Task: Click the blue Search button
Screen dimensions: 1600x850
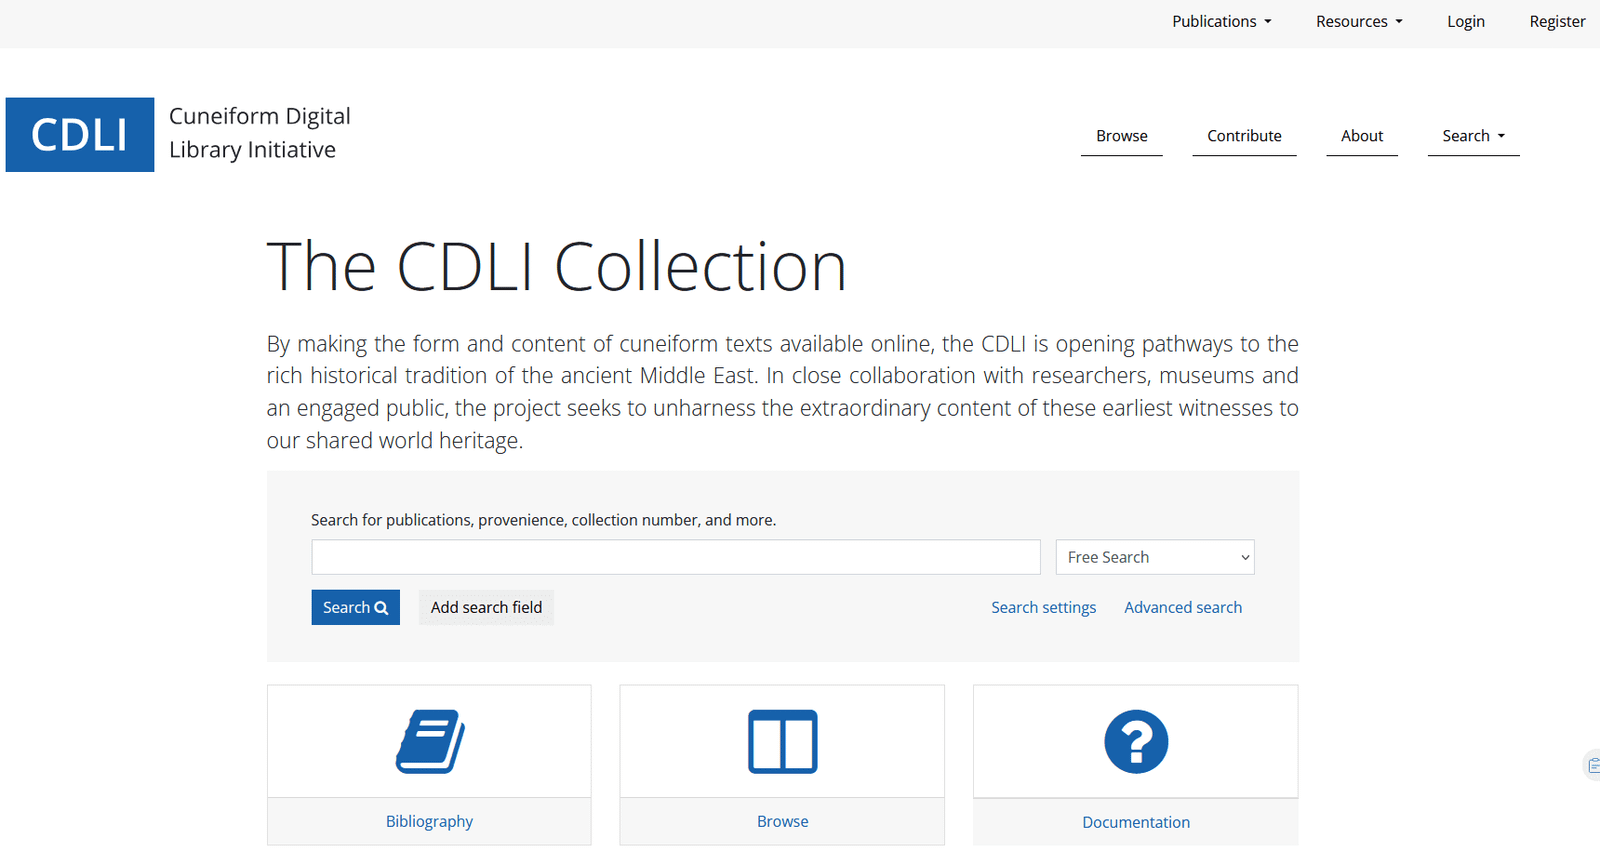Action: [355, 607]
